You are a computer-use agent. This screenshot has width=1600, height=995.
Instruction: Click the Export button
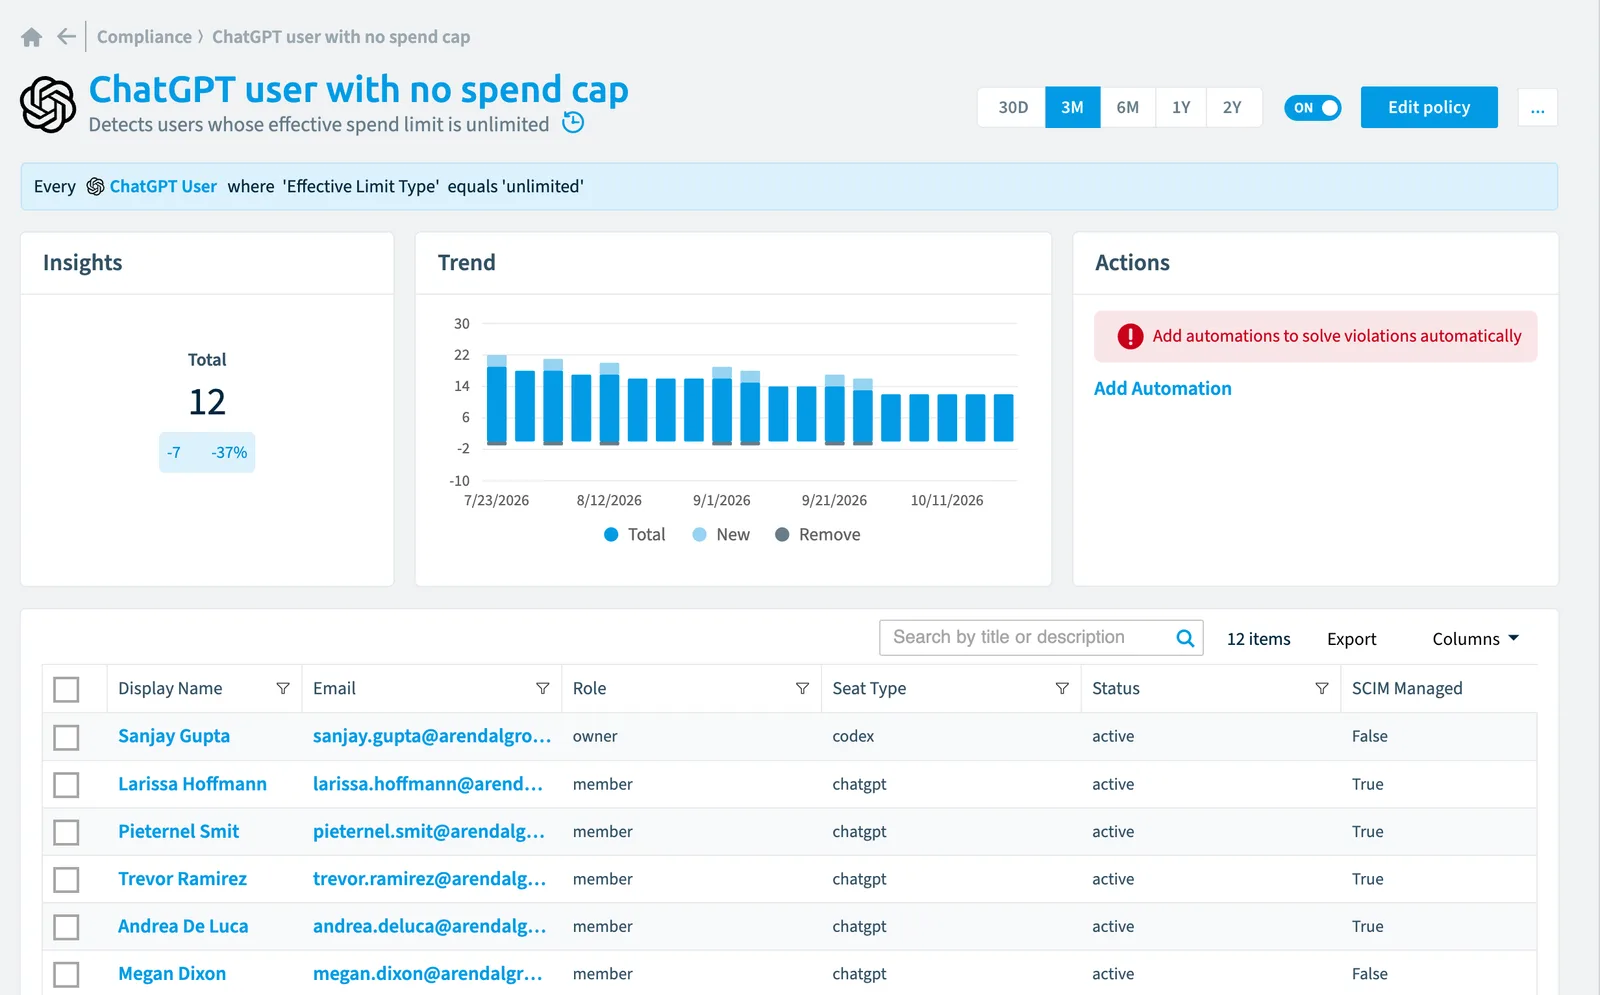tap(1351, 639)
